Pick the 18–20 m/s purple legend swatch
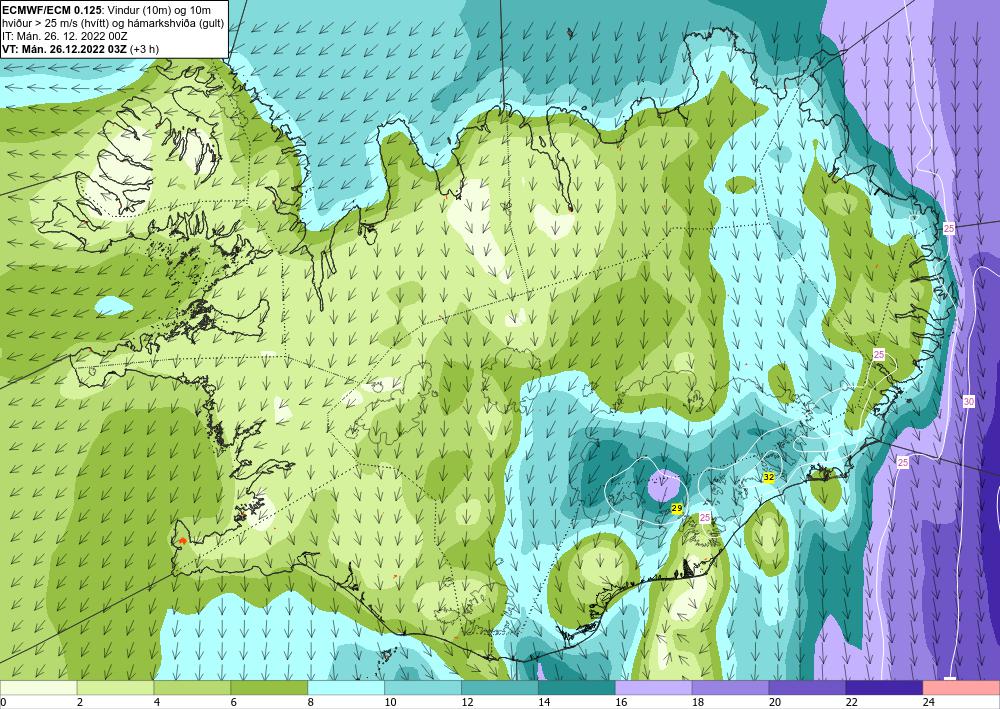Screen dimensions: 1000x709 coord(730,688)
